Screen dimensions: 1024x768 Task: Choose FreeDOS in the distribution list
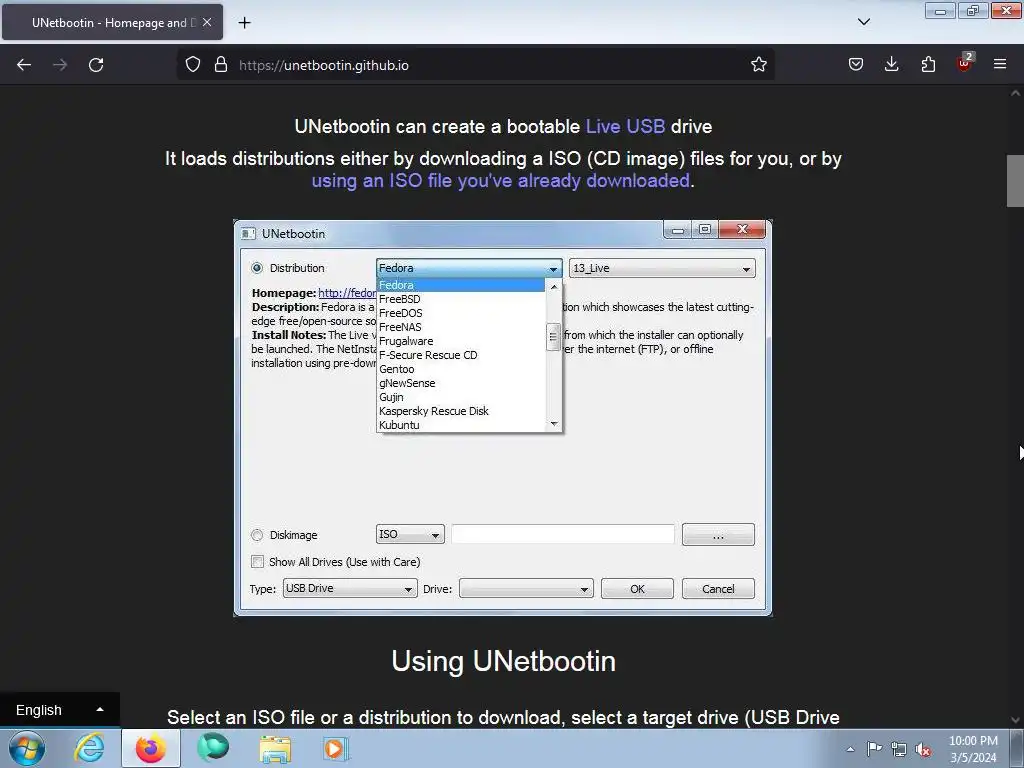[461, 313]
